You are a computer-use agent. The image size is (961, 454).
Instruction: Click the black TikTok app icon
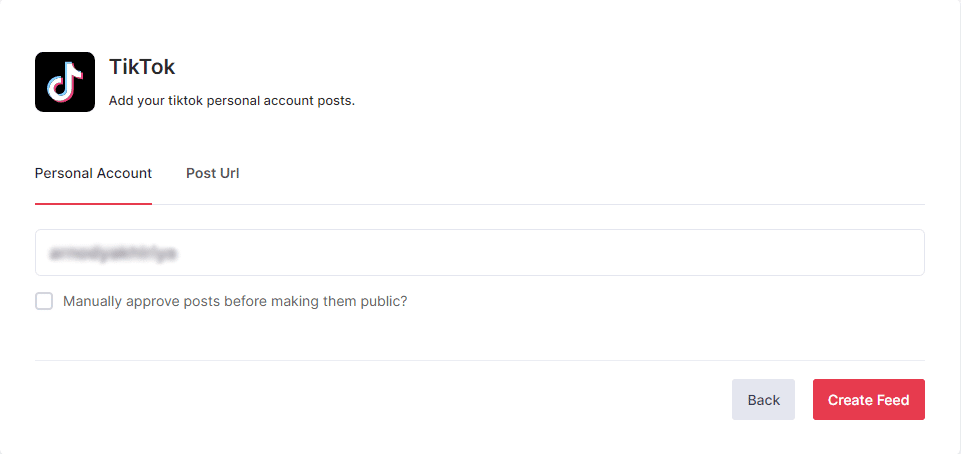(x=65, y=82)
